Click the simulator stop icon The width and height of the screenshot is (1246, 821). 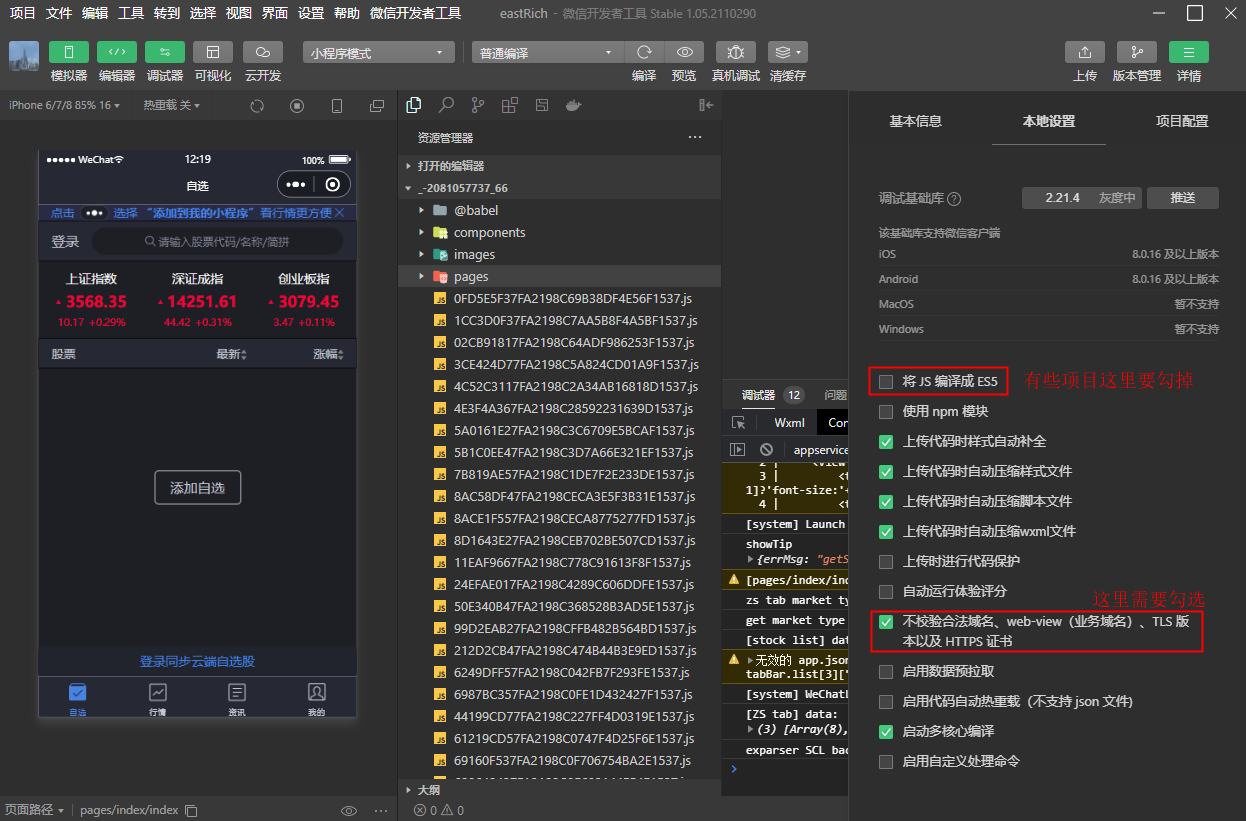click(297, 106)
